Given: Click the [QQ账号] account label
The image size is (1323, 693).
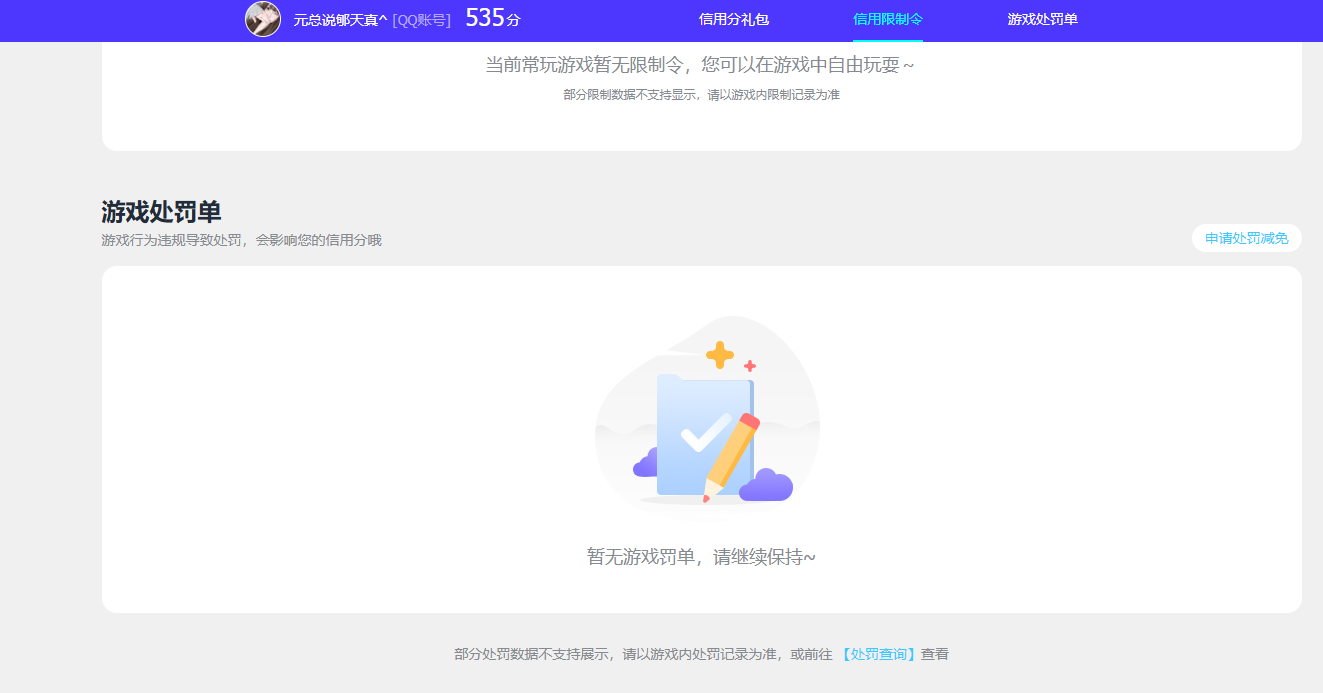Looking at the screenshot, I should tap(421, 20).
